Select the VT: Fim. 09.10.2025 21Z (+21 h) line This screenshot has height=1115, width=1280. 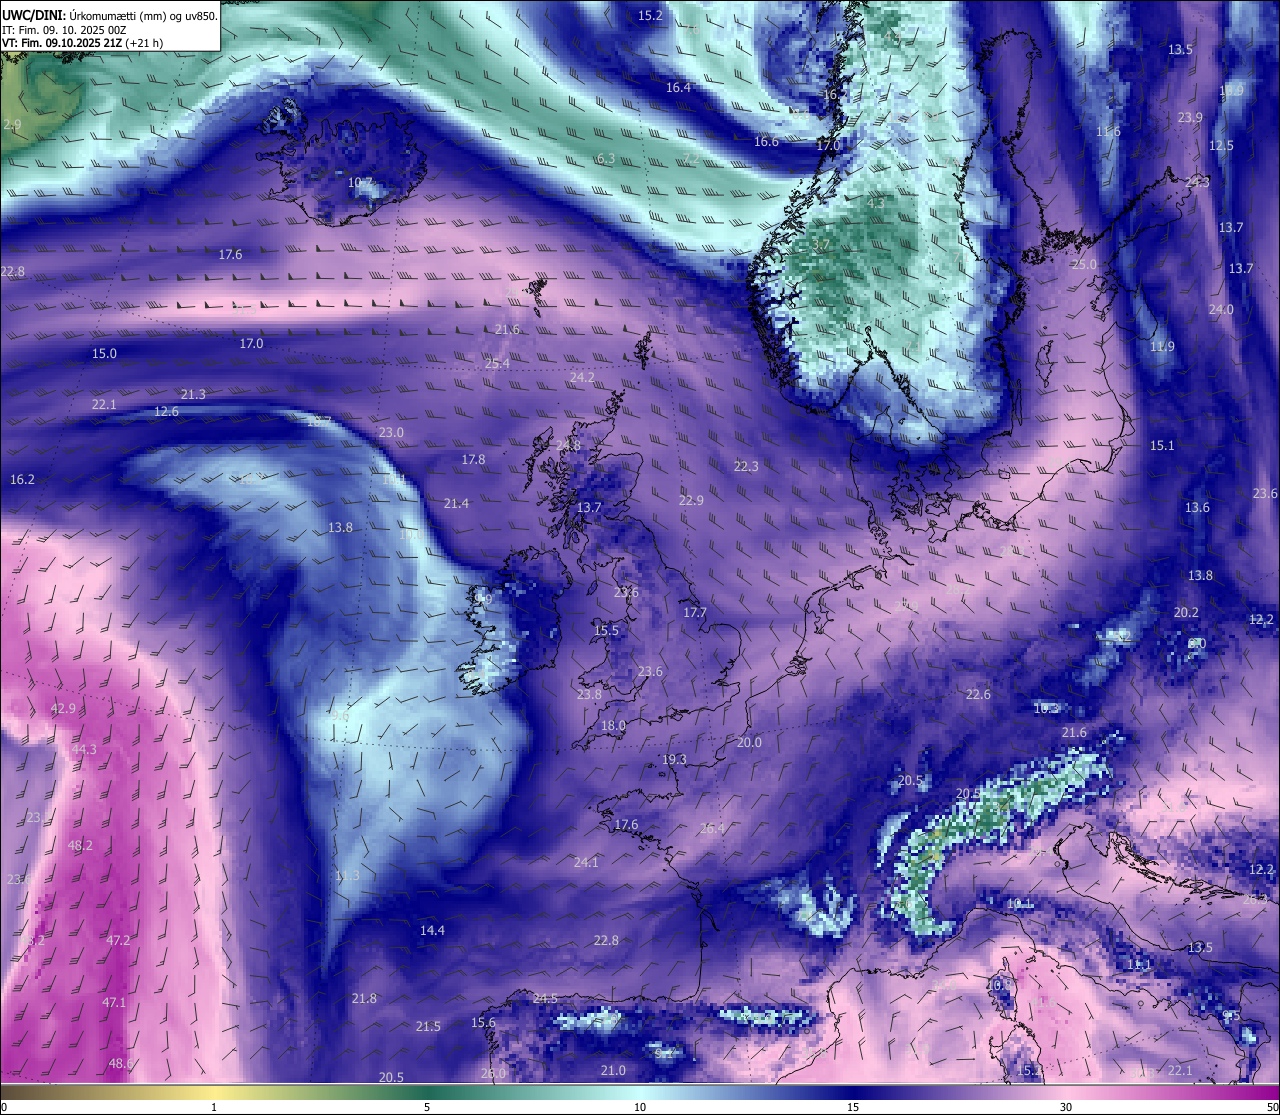tap(83, 43)
